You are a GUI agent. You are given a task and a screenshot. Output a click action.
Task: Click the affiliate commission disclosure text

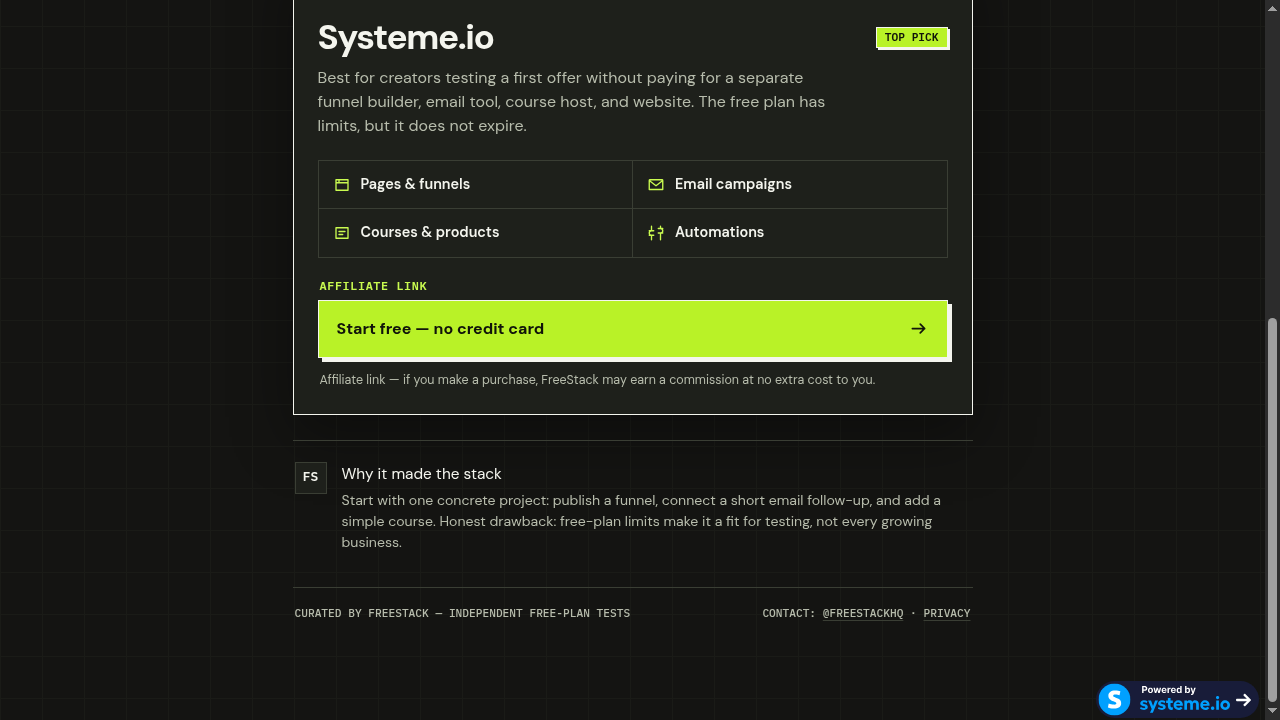(597, 380)
